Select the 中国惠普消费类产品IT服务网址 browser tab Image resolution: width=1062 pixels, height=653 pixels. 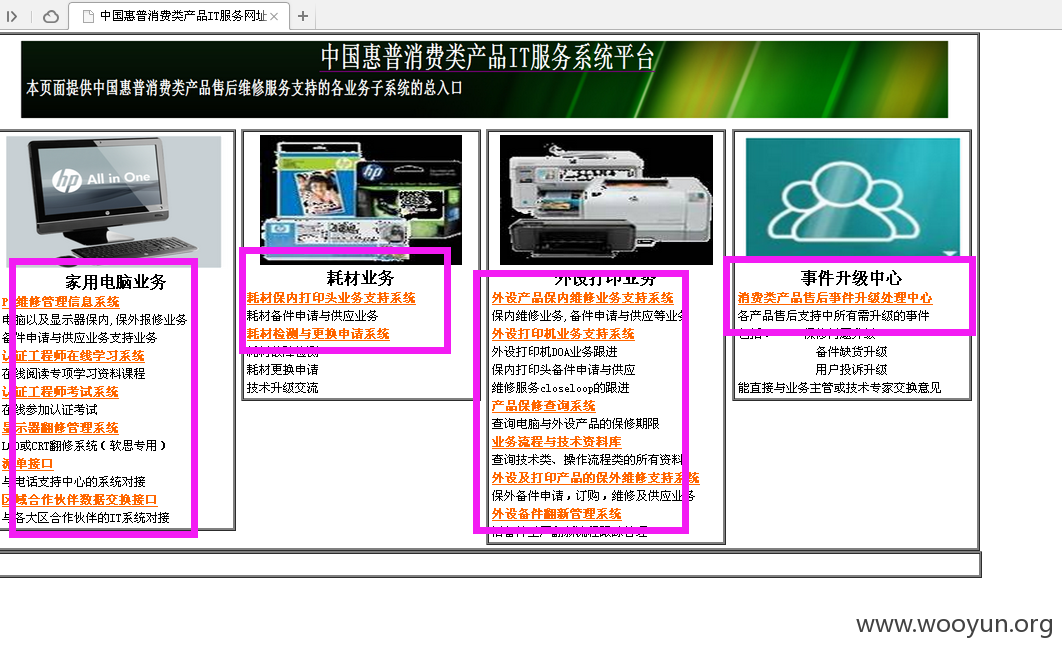pos(179,16)
